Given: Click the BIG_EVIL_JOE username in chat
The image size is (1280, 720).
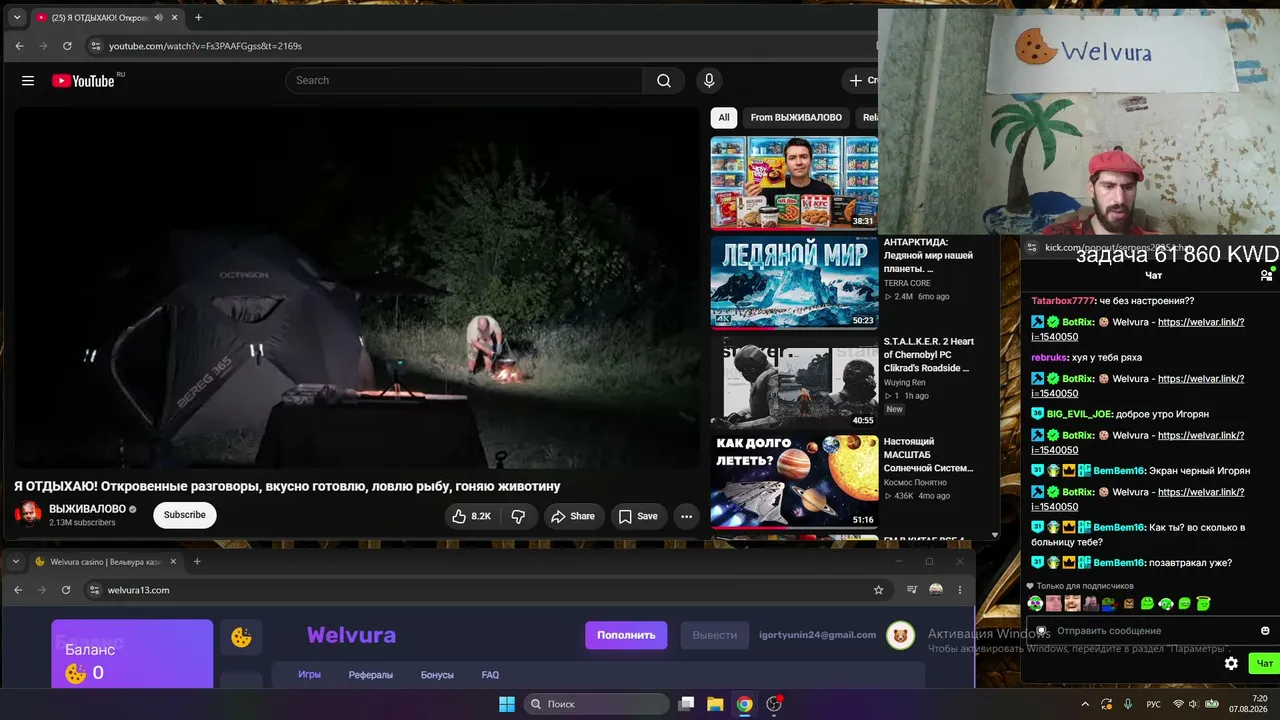Looking at the screenshot, I should click(x=1079, y=414).
